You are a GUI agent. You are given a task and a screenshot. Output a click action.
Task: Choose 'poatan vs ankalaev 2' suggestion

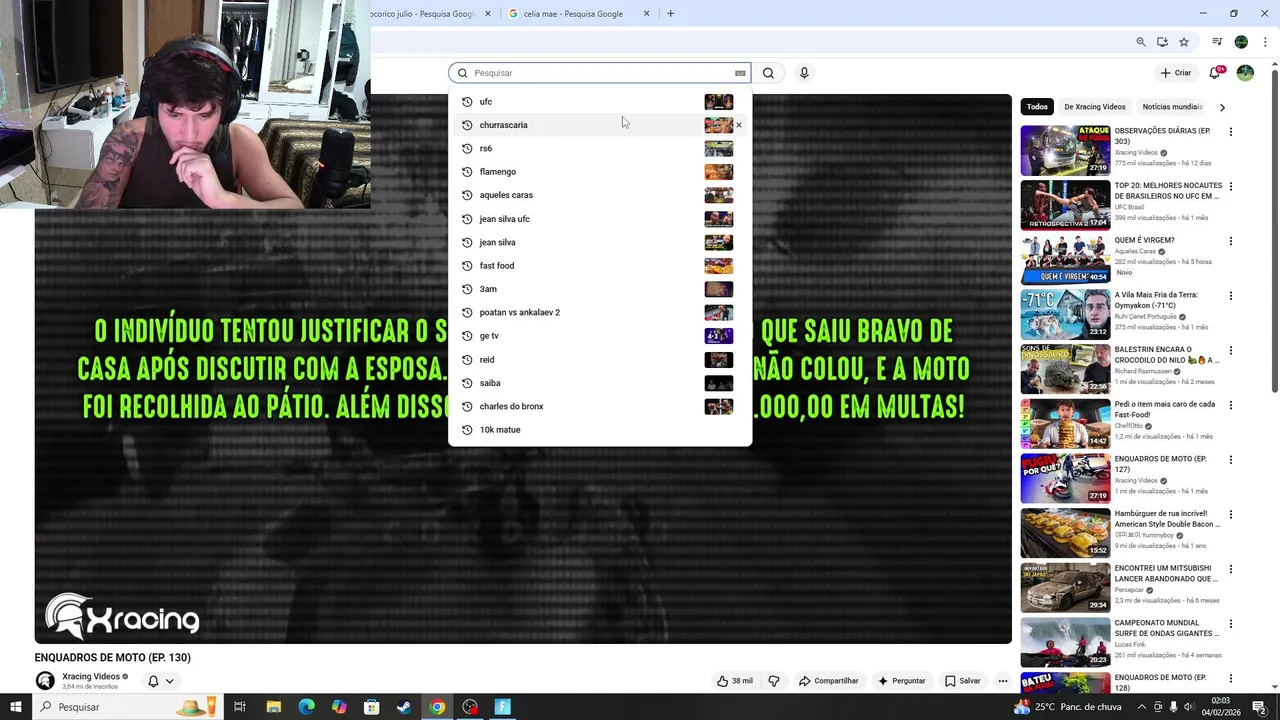coord(600,312)
